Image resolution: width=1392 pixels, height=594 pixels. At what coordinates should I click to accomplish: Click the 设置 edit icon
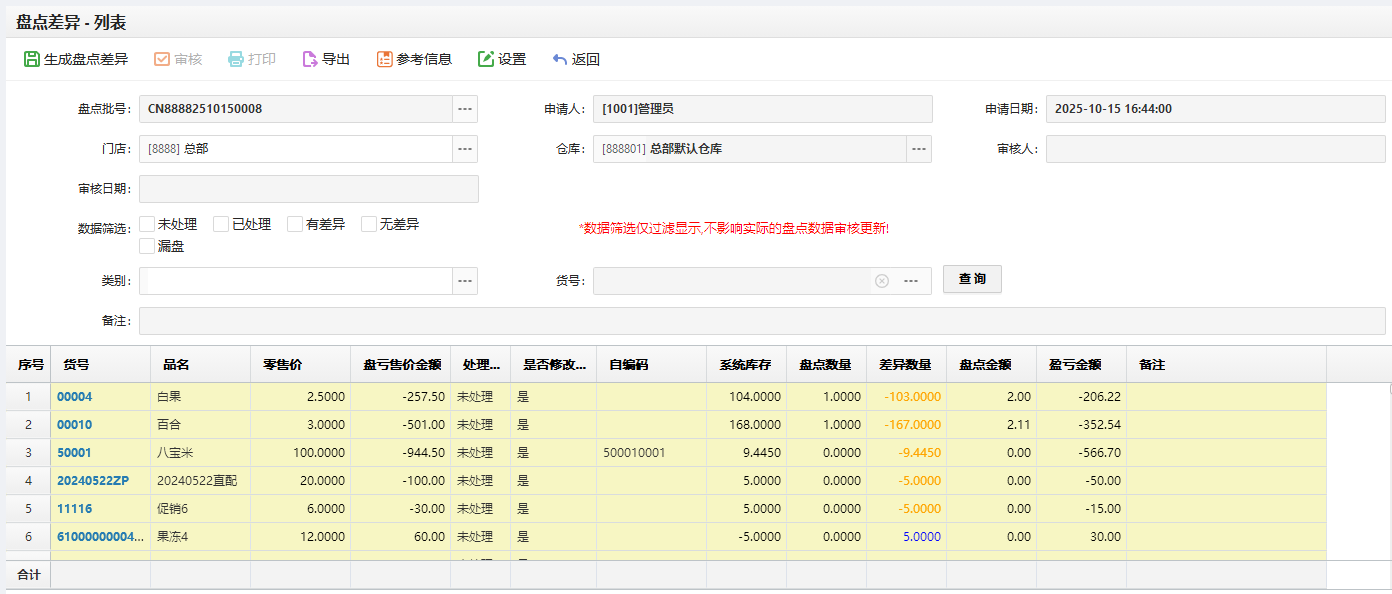click(486, 59)
